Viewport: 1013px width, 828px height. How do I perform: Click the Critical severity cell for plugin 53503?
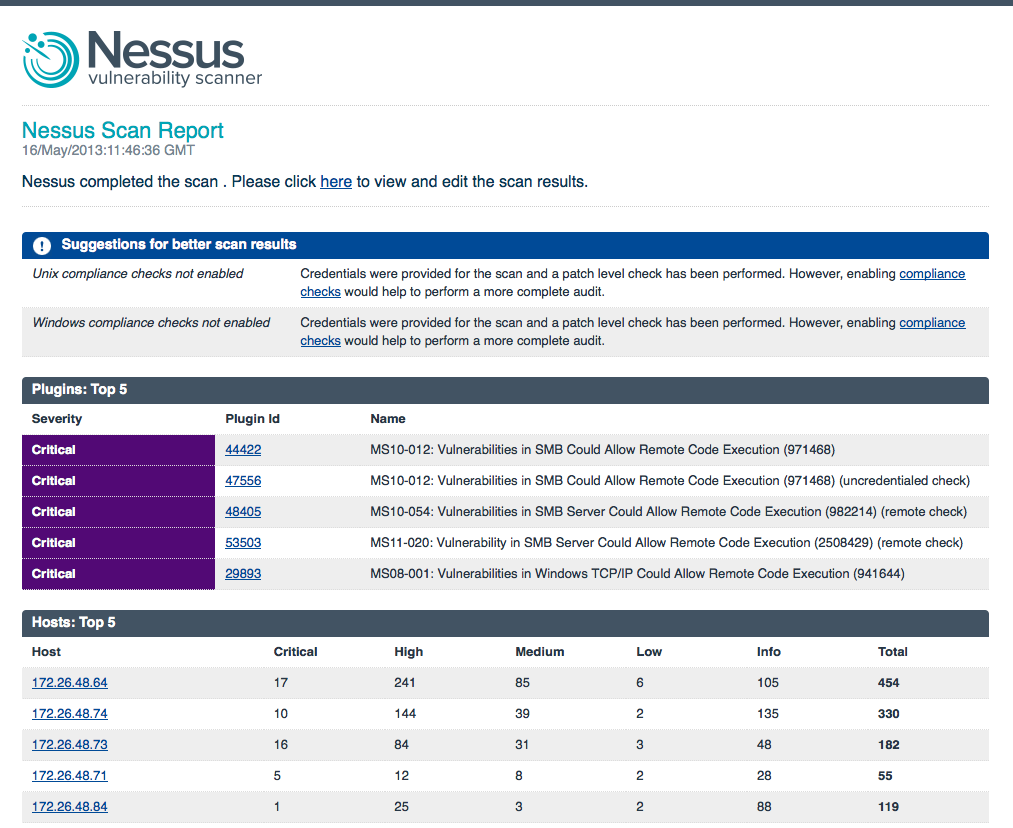coord(118,543)
